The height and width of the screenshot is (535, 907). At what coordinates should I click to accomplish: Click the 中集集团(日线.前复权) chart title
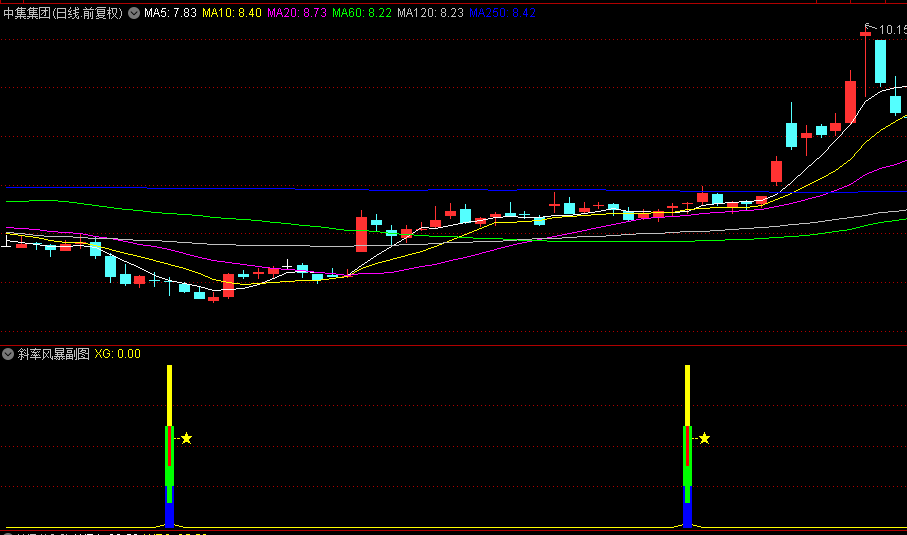click(63, 13)
